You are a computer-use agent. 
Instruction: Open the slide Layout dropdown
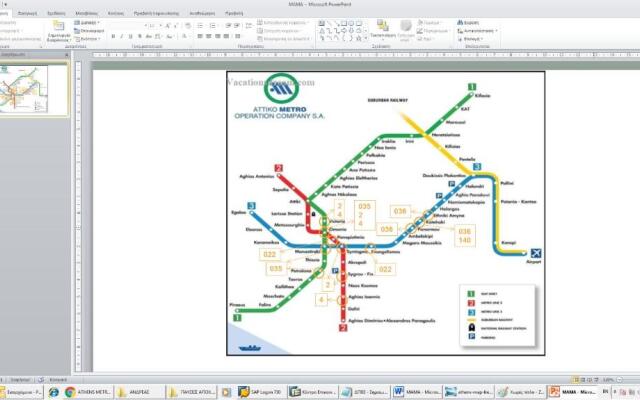(x=87, y=22)
